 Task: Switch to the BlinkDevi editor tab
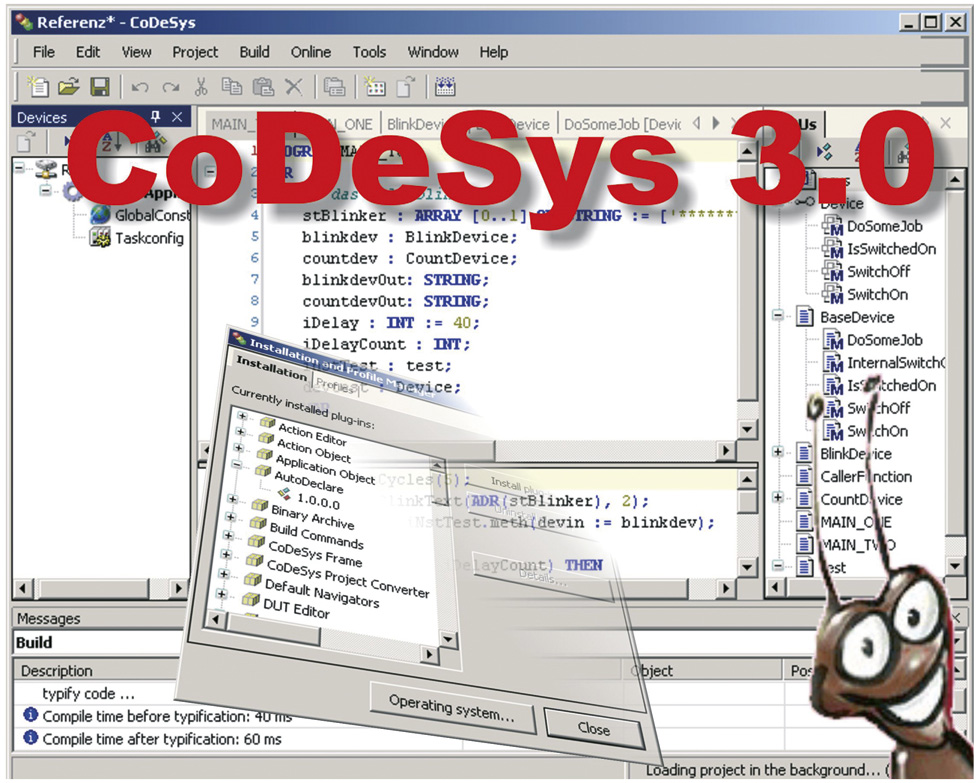(415, 124)
